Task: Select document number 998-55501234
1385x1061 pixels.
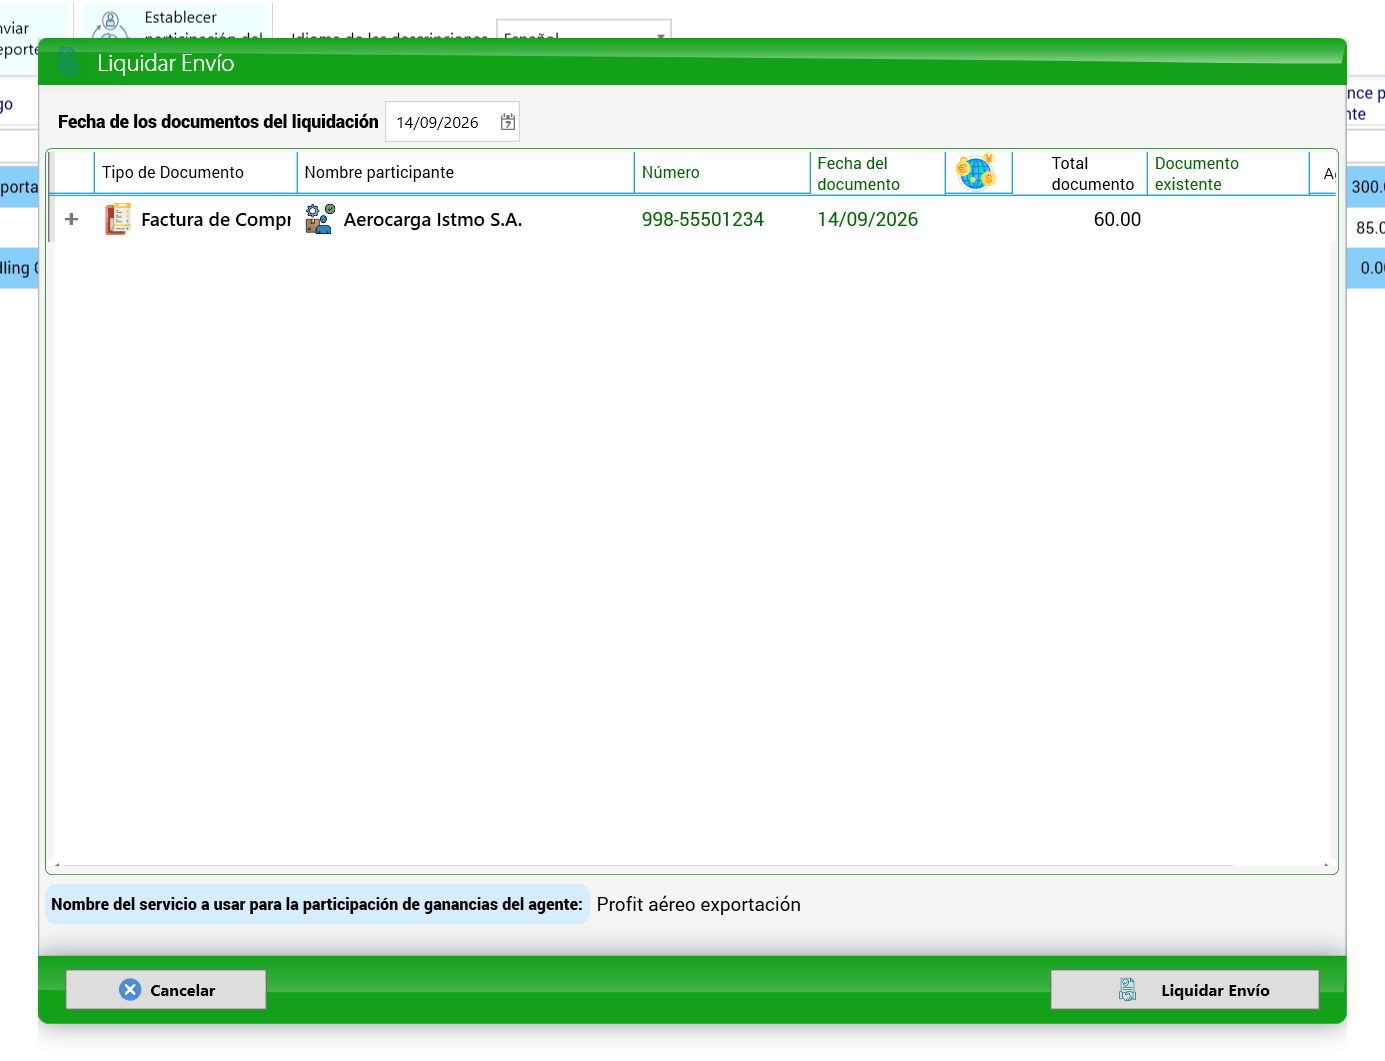Action: pyautogui.click(x=703, y=219)
